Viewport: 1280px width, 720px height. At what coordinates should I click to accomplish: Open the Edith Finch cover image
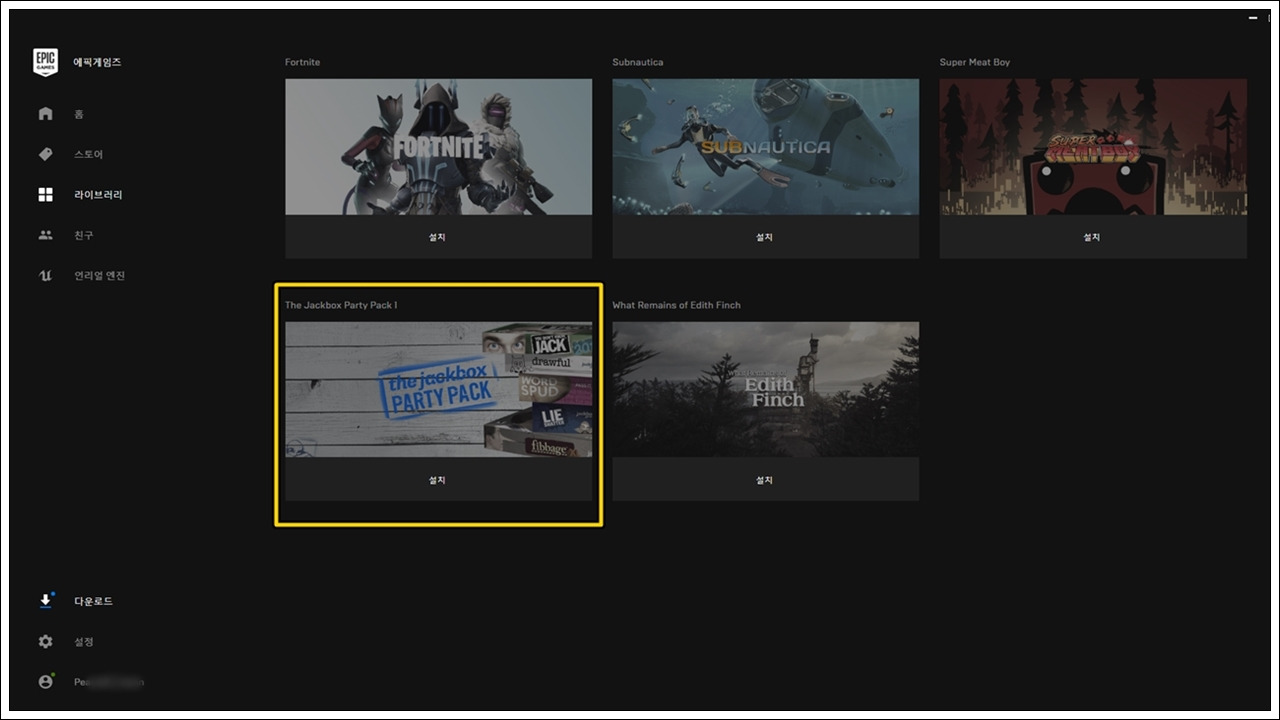[765, 389]
